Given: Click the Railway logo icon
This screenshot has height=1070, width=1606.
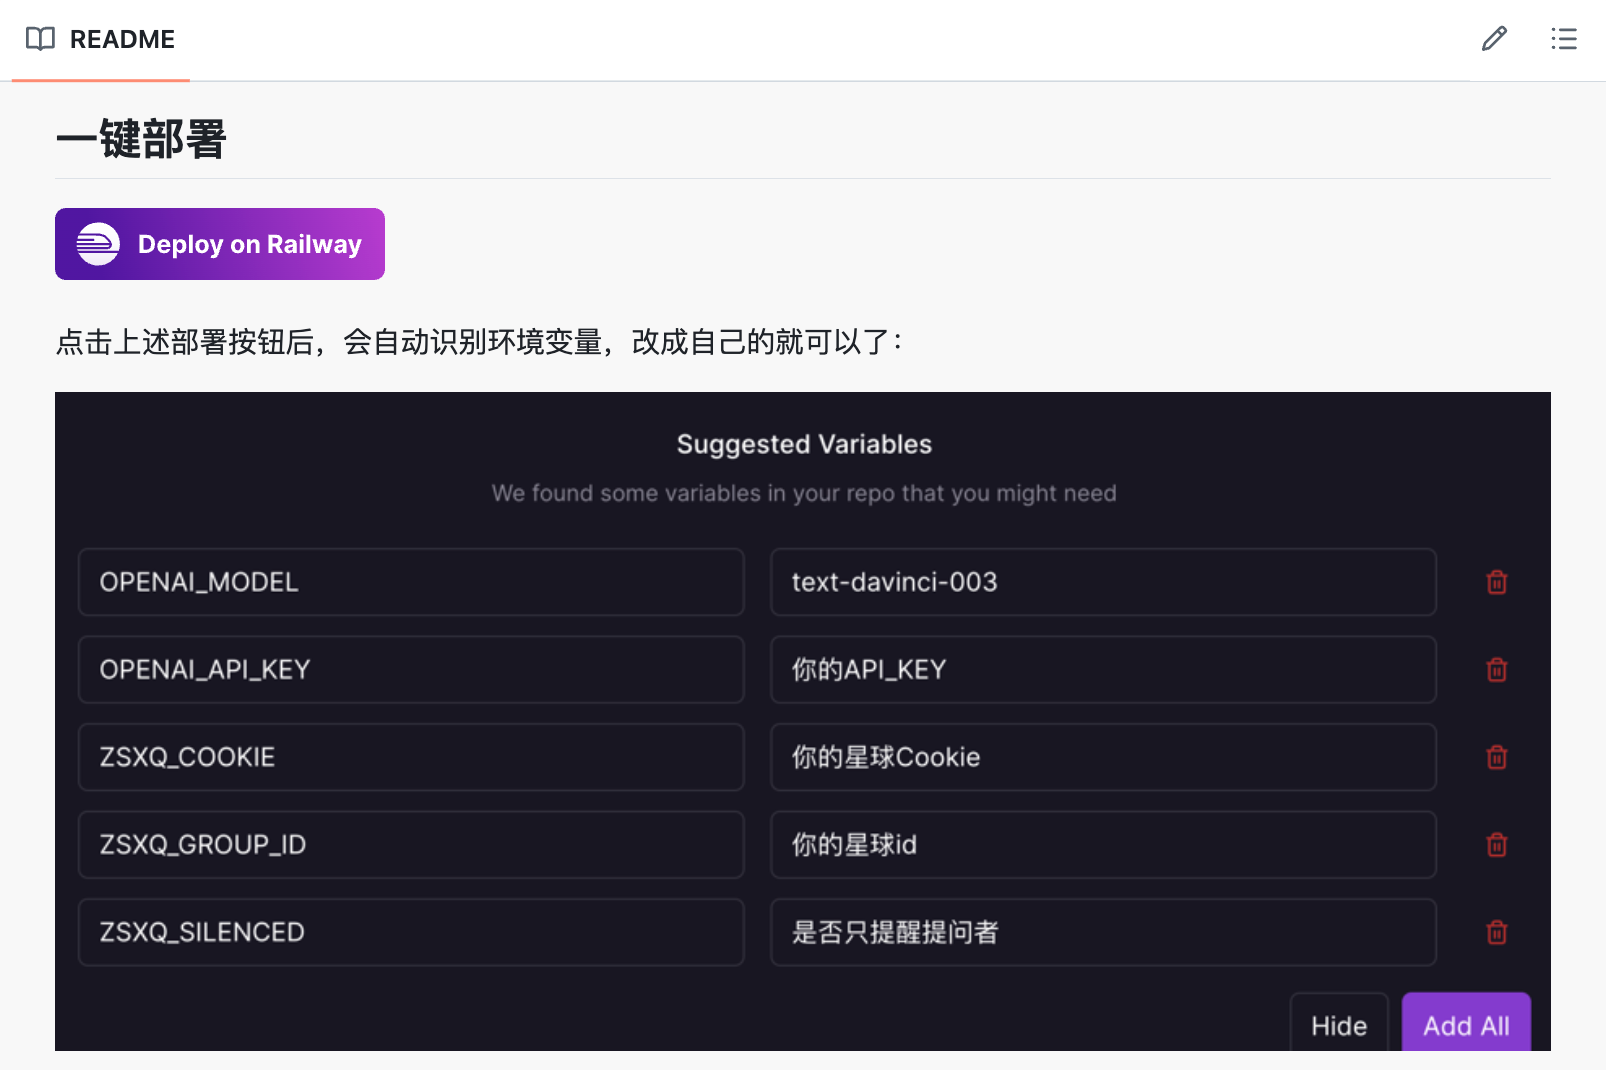Looking at the screenshot, I should pos(98,244).
